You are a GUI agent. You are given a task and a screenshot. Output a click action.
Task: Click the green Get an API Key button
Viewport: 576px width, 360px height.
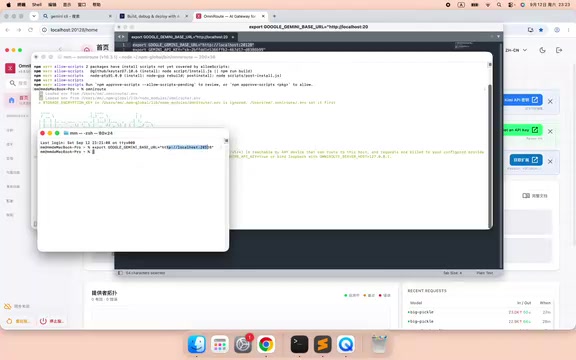click(523, 130)
